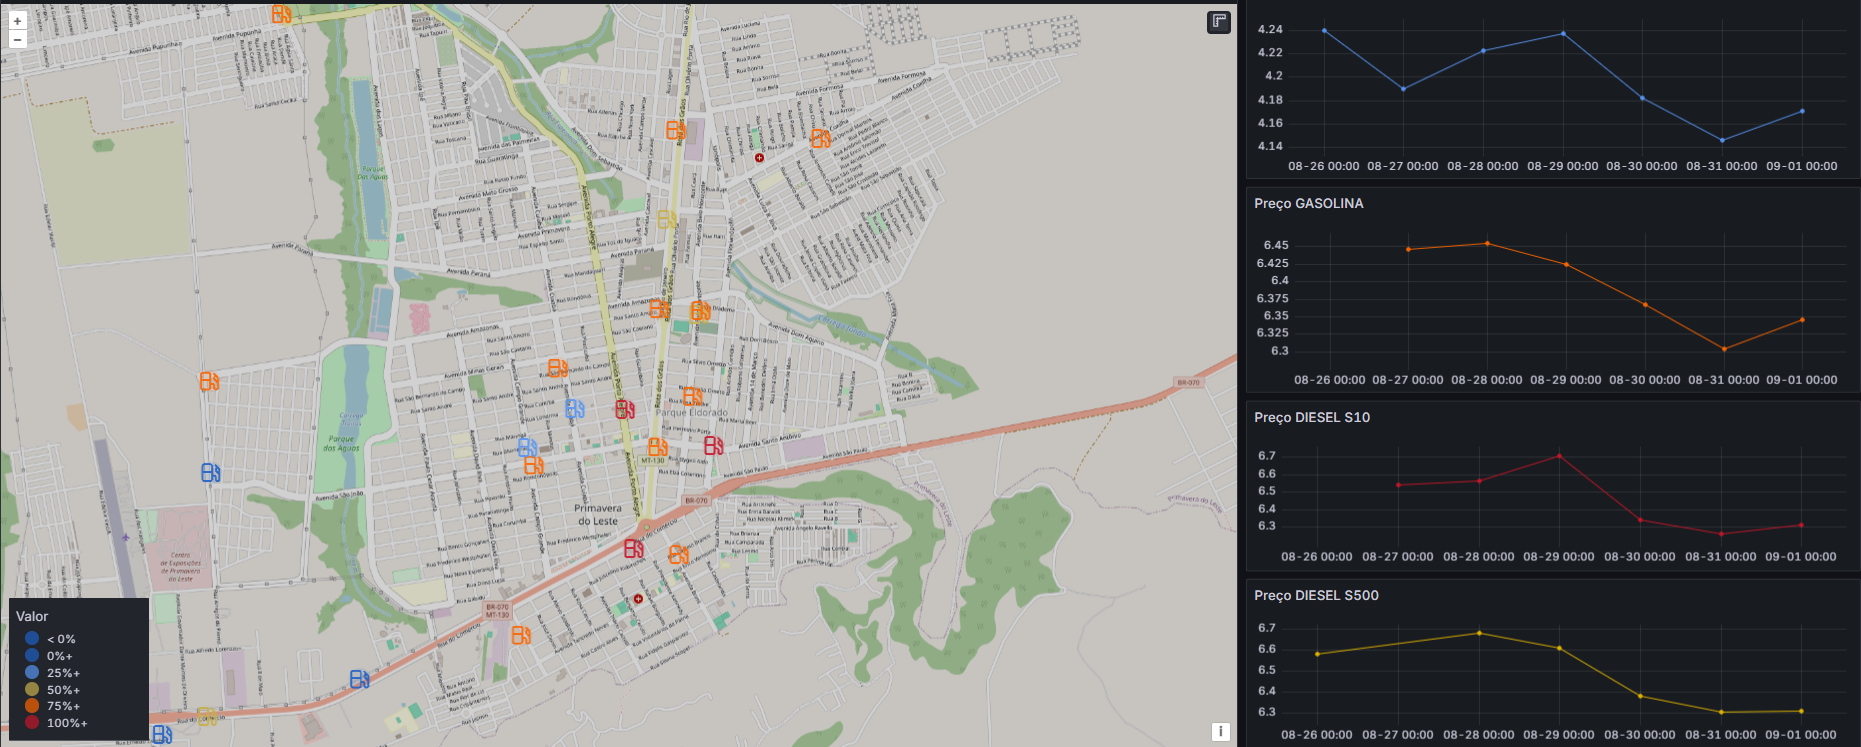The image size is (1861, 747).
Task: Select orange fuel station above MT-130 label
Action: 657,446
